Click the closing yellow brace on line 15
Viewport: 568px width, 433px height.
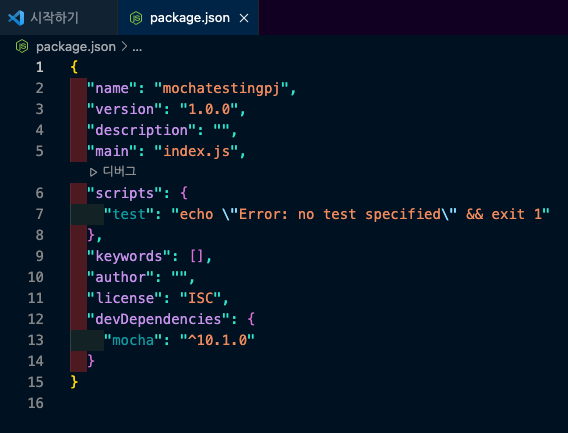[74, 382]
